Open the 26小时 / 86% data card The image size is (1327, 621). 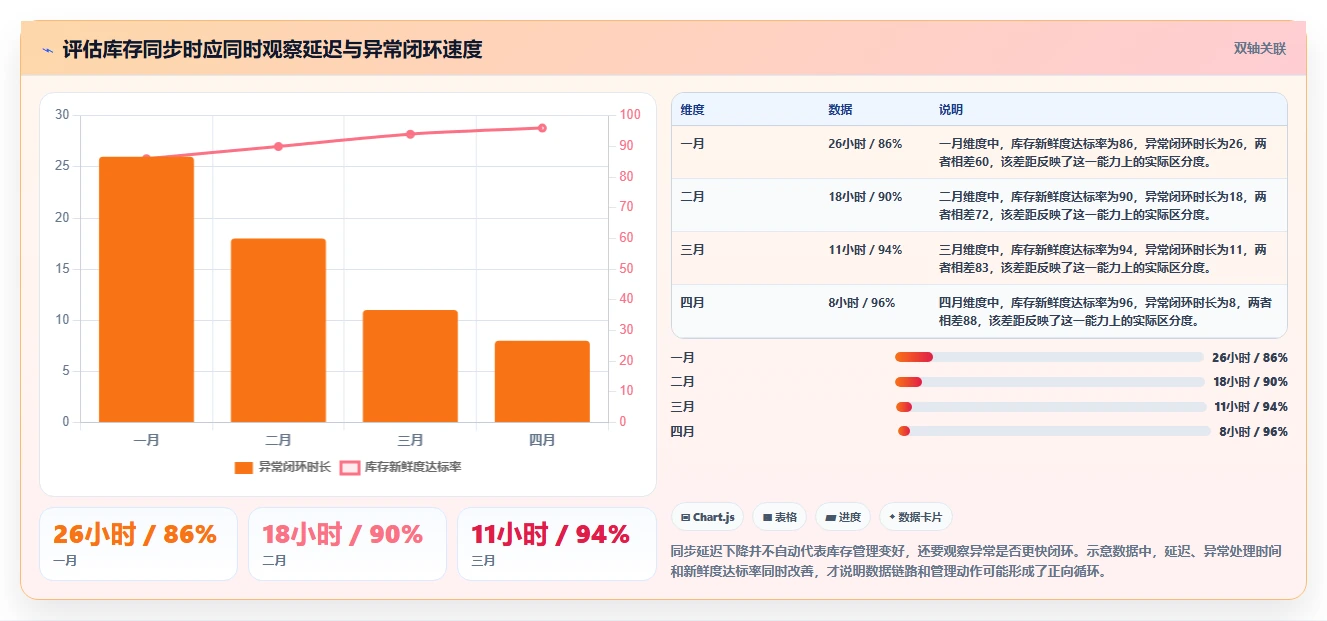pyautogui.click(x=138, y=544)
